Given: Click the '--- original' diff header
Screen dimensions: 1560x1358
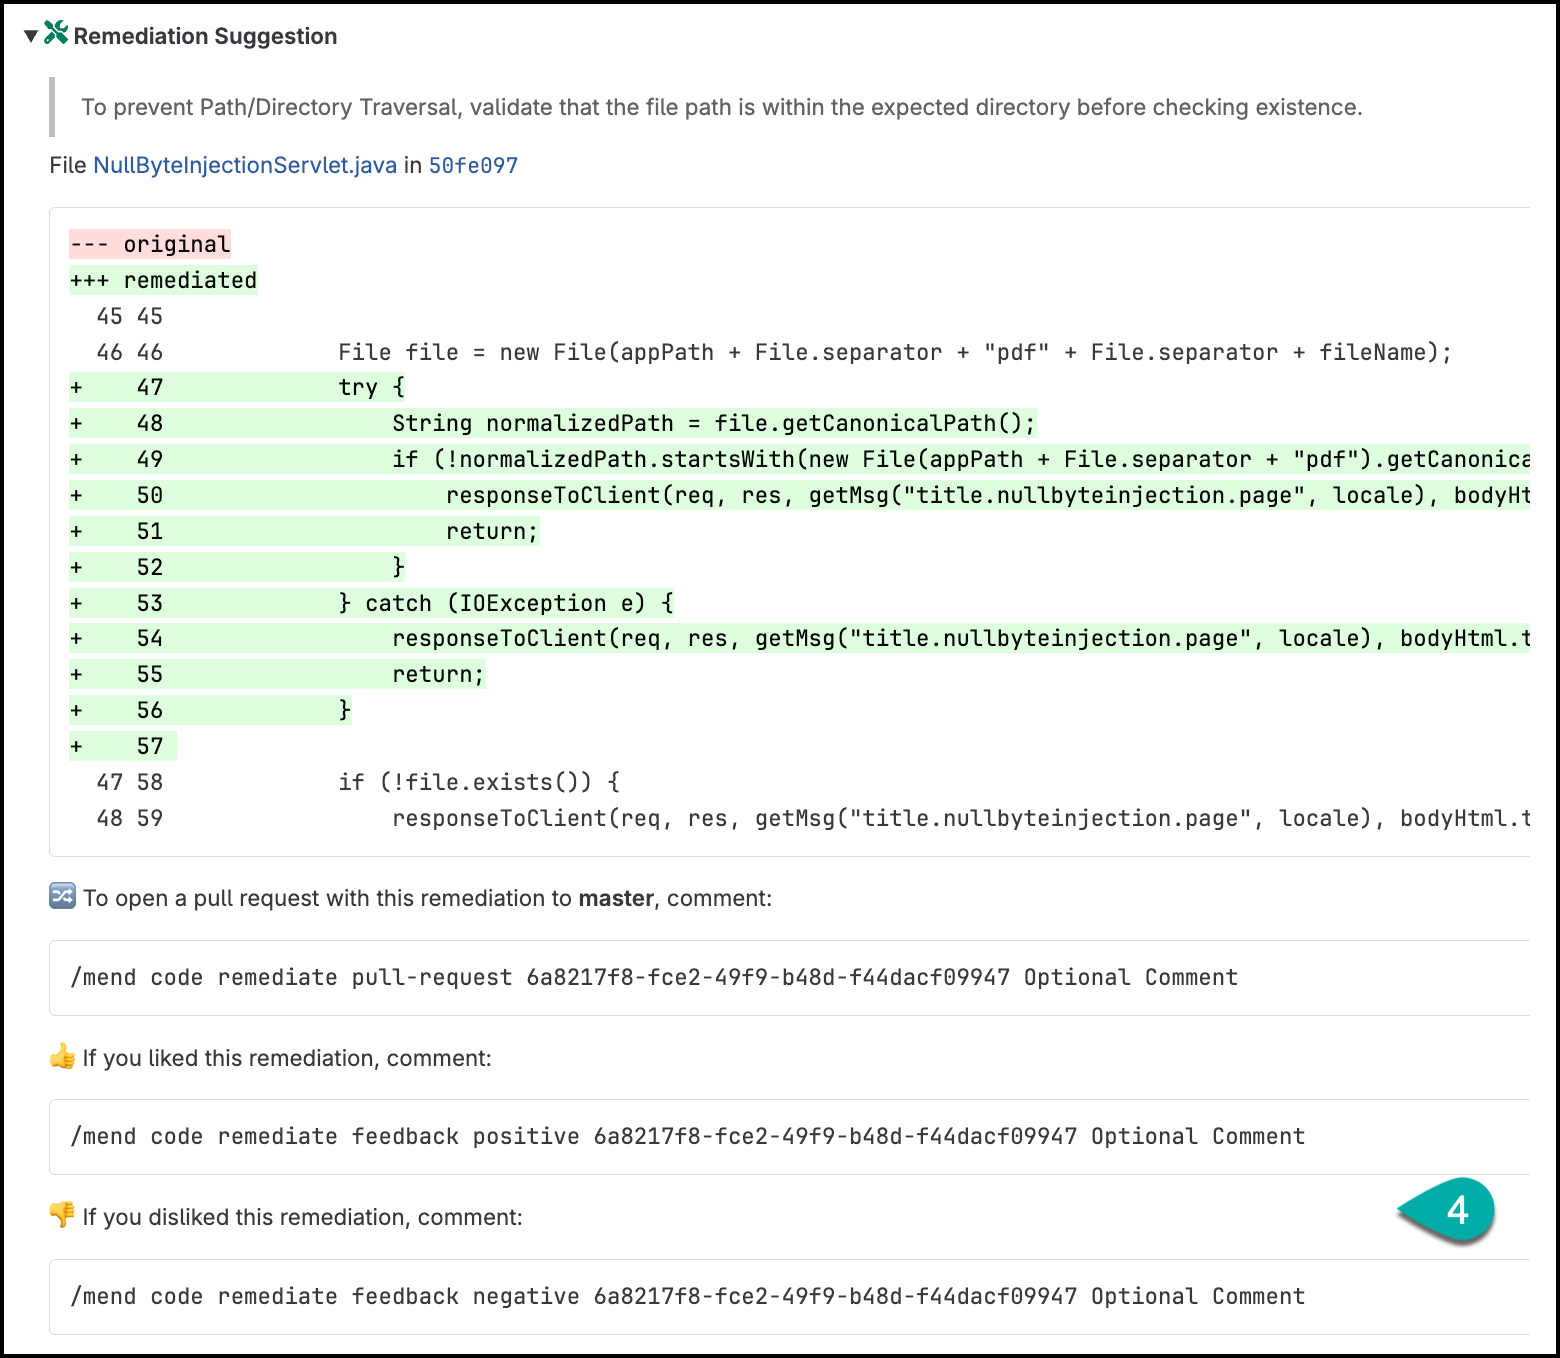Looking at the screenshot, I should click(150, 244).
